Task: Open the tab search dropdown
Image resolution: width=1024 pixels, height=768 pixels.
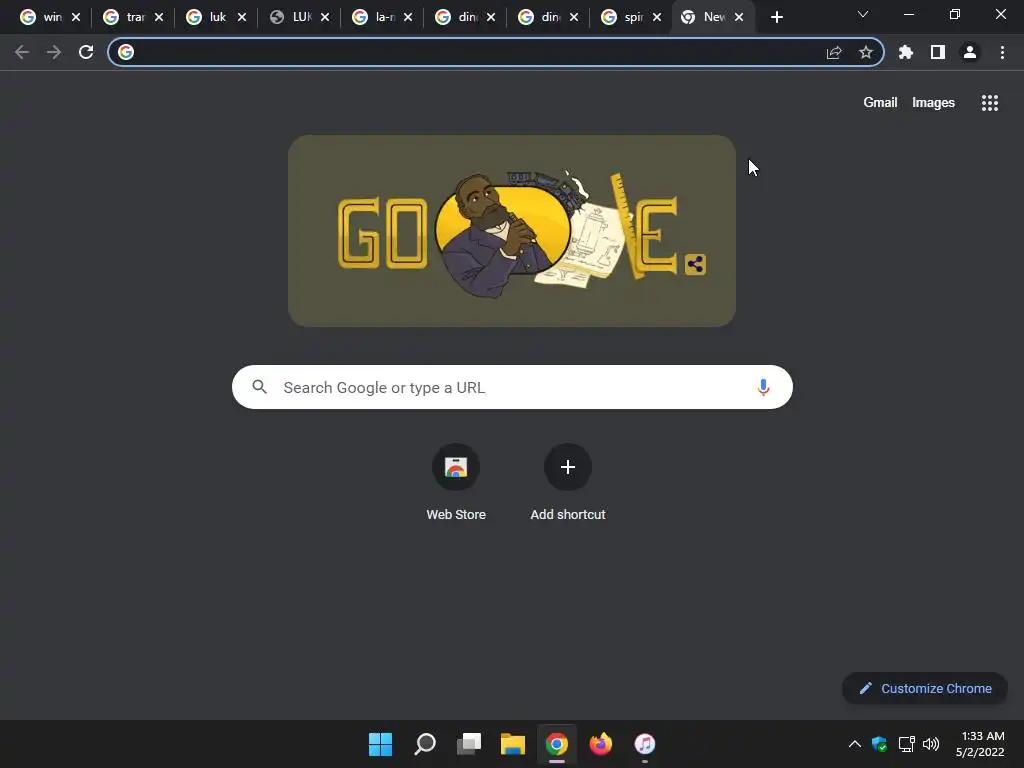Action: coord(863,14)
